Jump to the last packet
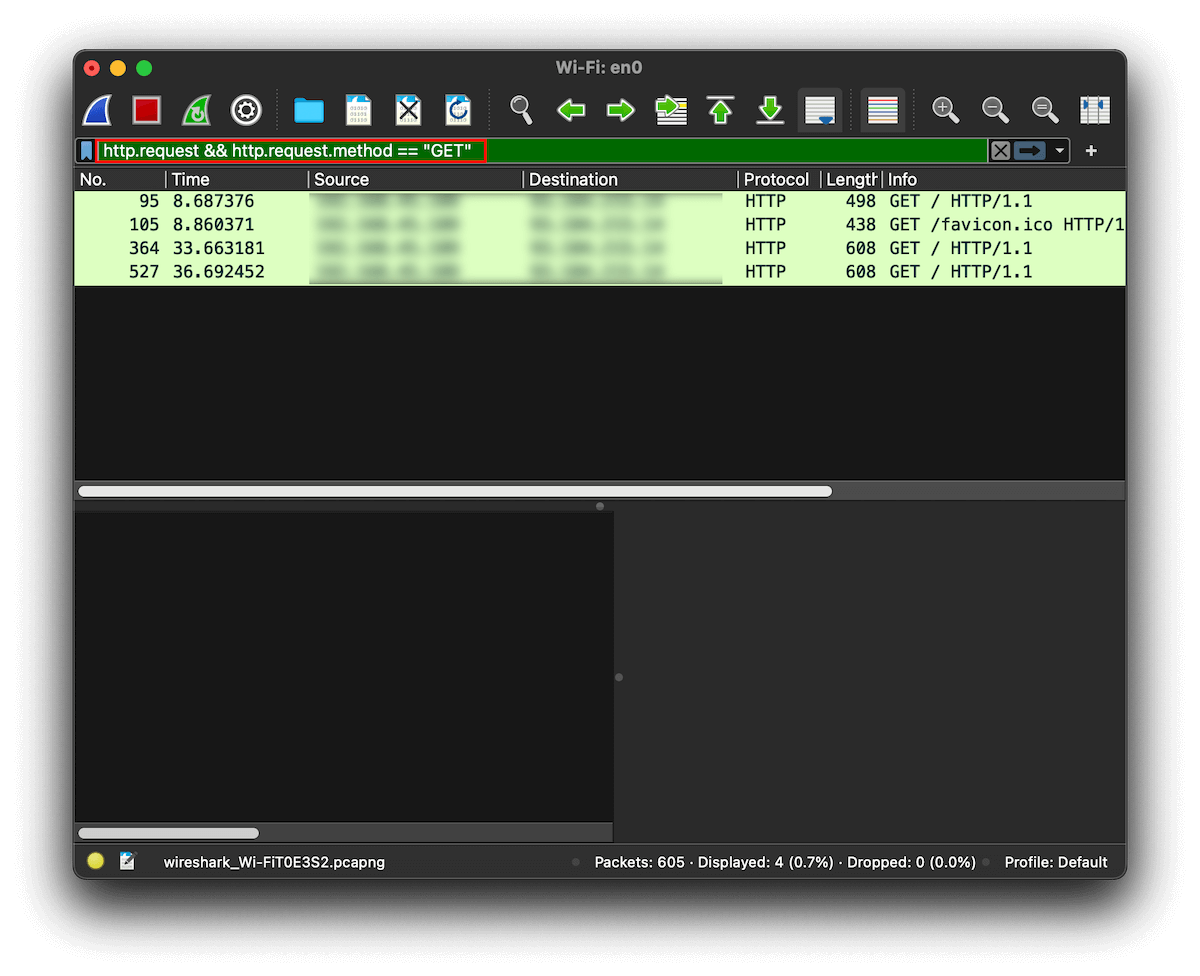The width and height of the screenshot is (1200, 976). click(x=770, y=110)
